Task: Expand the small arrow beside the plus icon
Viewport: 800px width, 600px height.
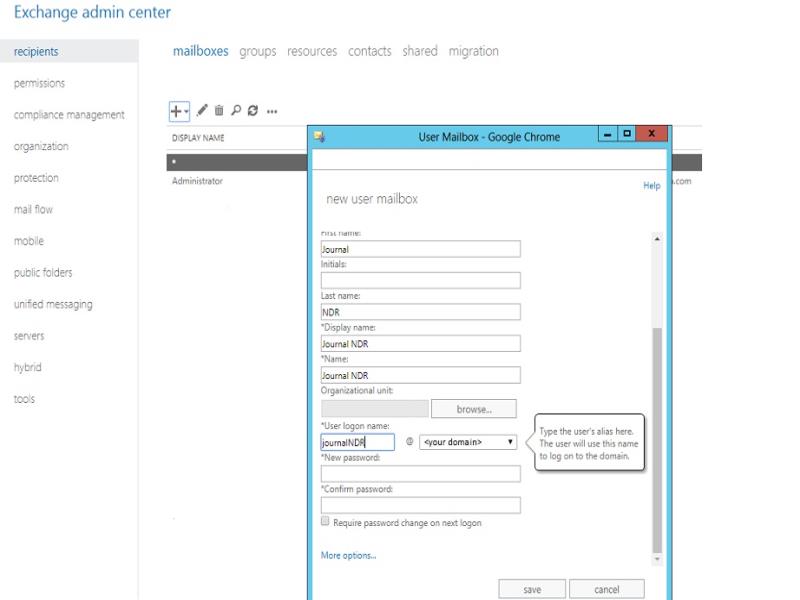Action: tap(186, 111)
